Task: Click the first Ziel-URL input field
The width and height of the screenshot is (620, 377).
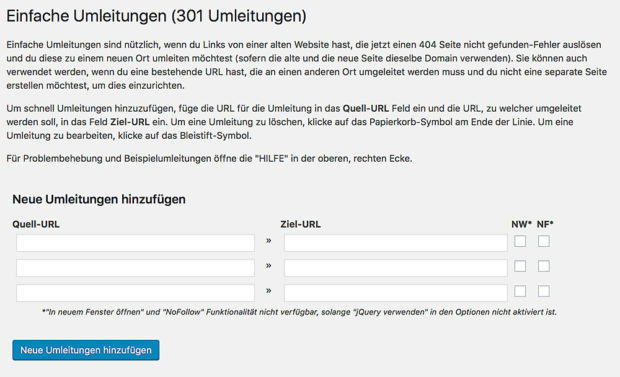Action: pos(395,243)
